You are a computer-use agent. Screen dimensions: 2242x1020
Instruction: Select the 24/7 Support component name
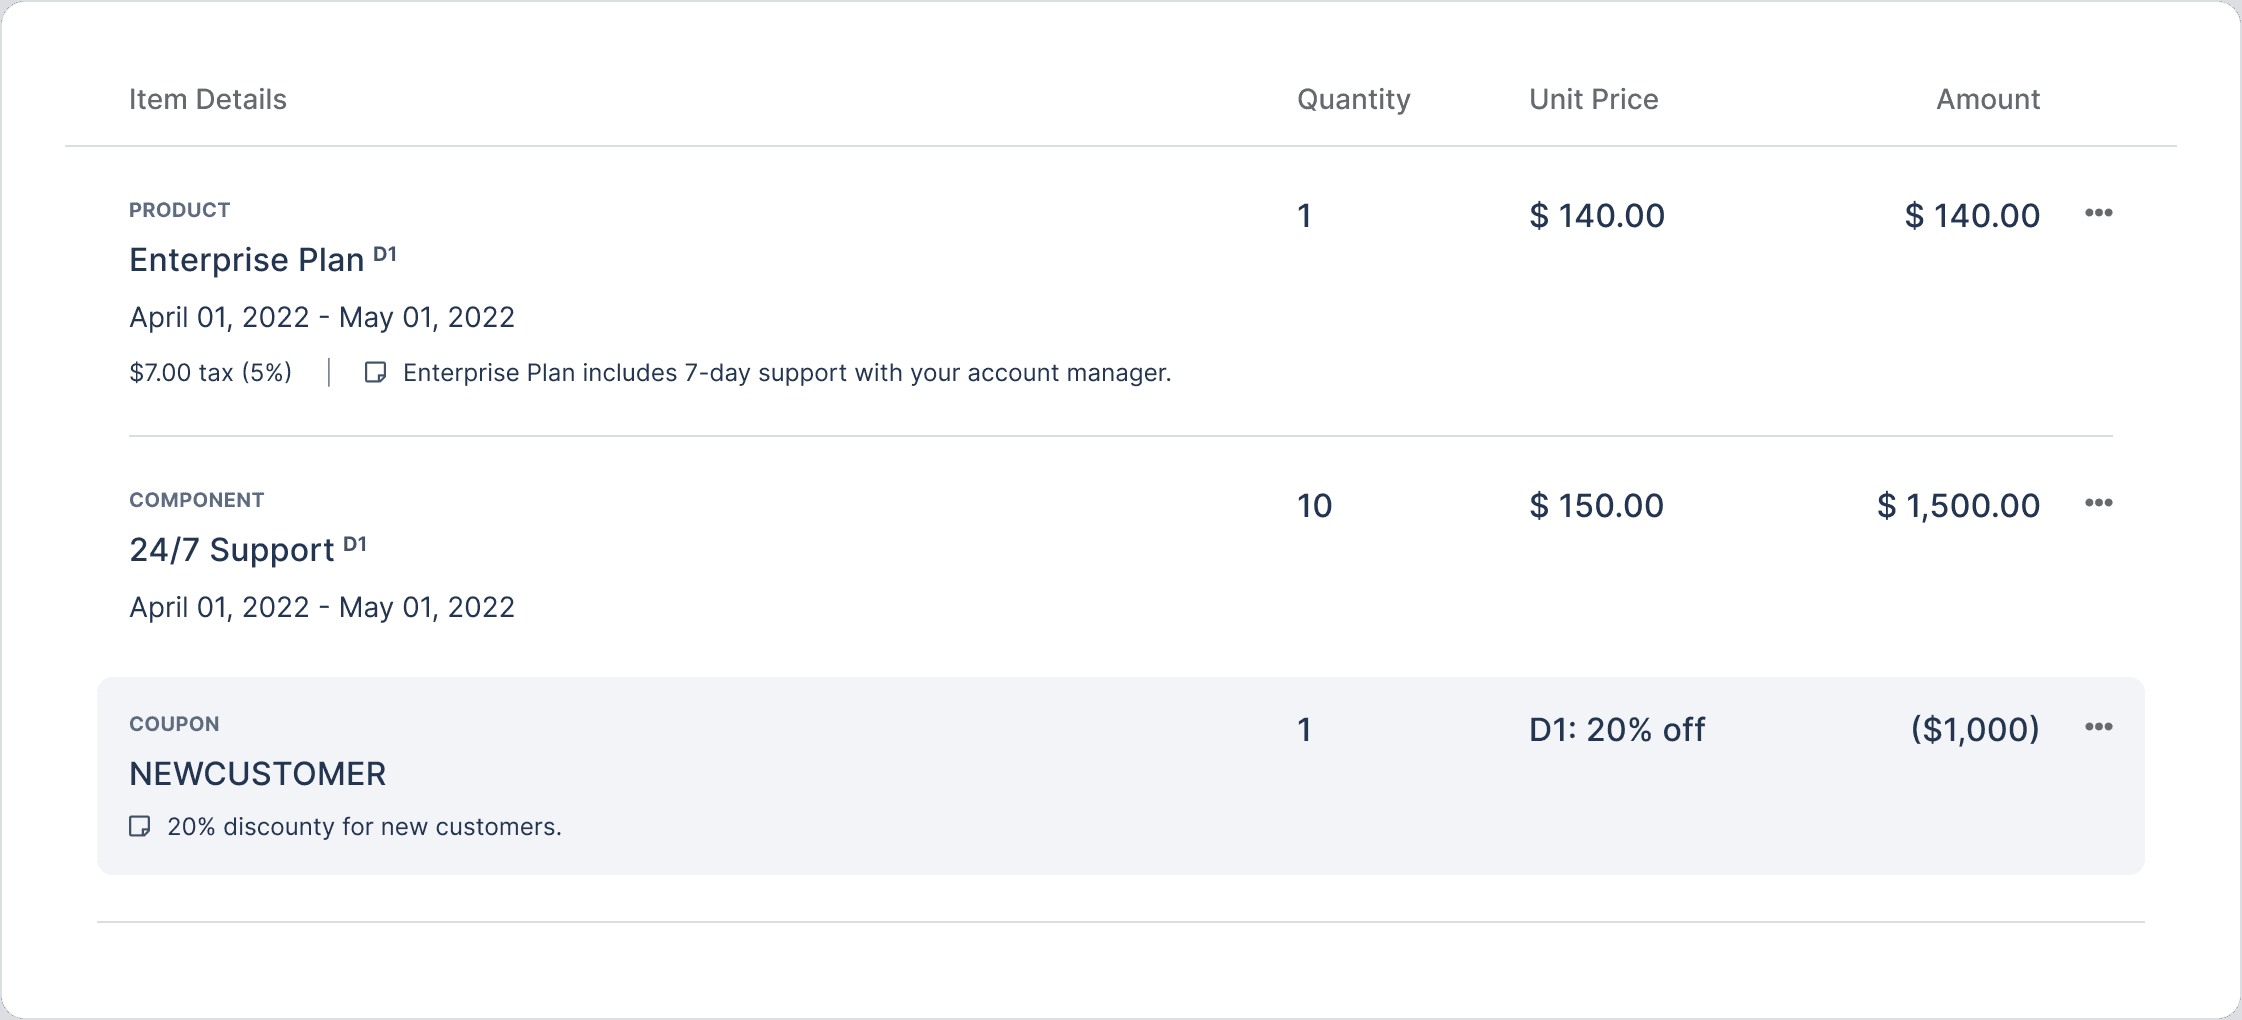[231, 550]
